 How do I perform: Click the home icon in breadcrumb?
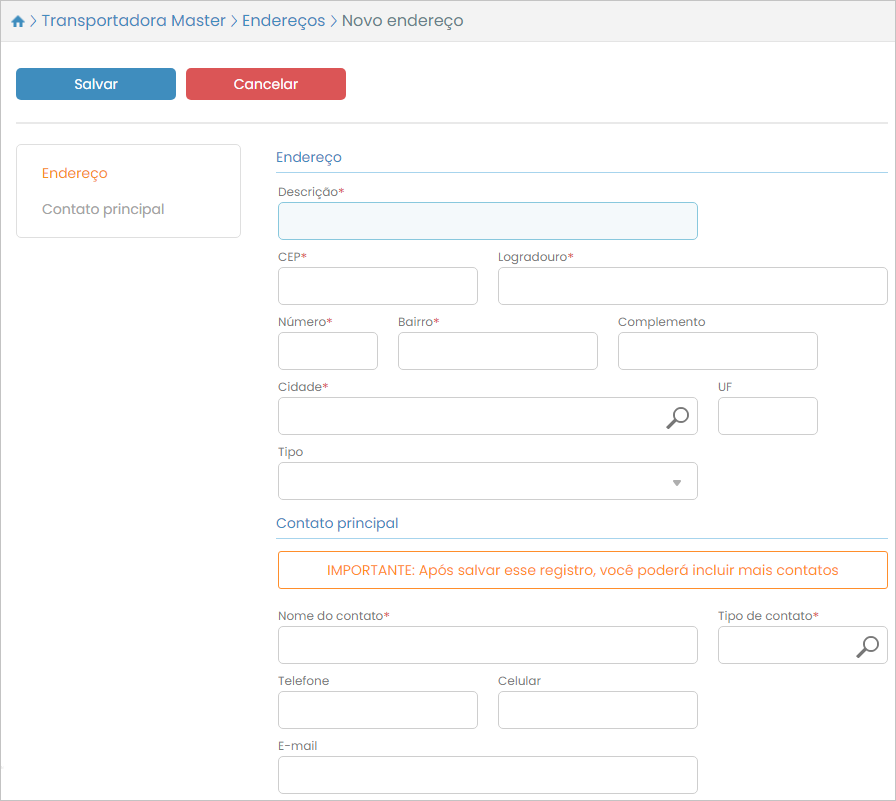point(17,21)
